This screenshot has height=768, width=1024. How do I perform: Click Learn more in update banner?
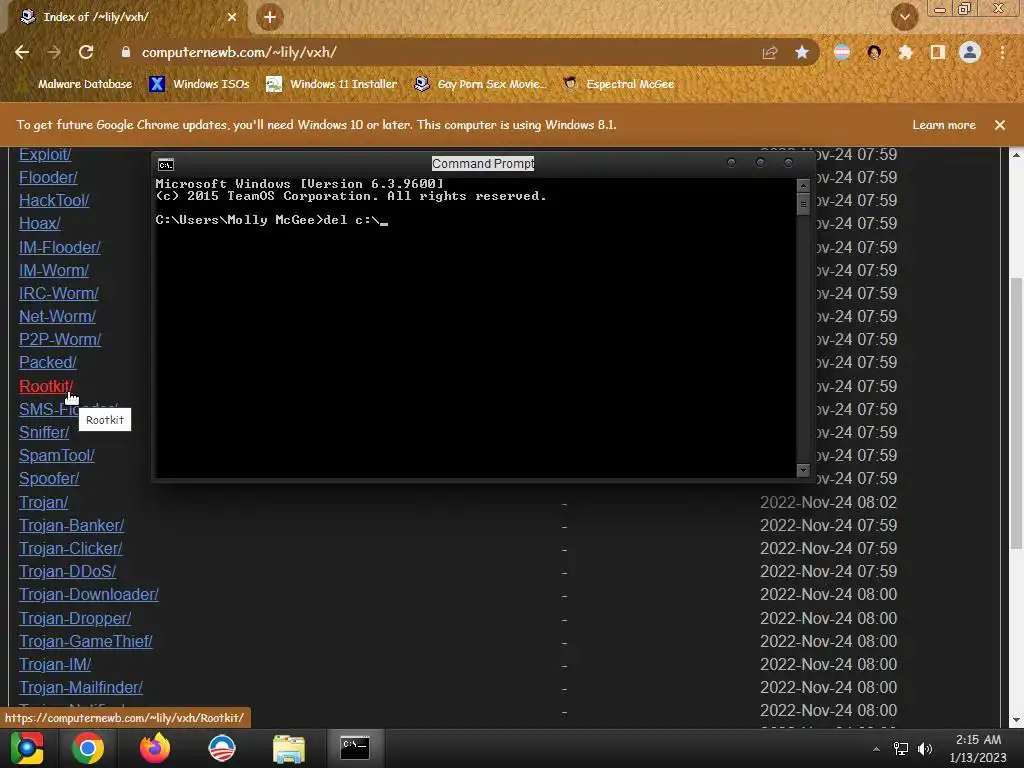pos(944,125)
